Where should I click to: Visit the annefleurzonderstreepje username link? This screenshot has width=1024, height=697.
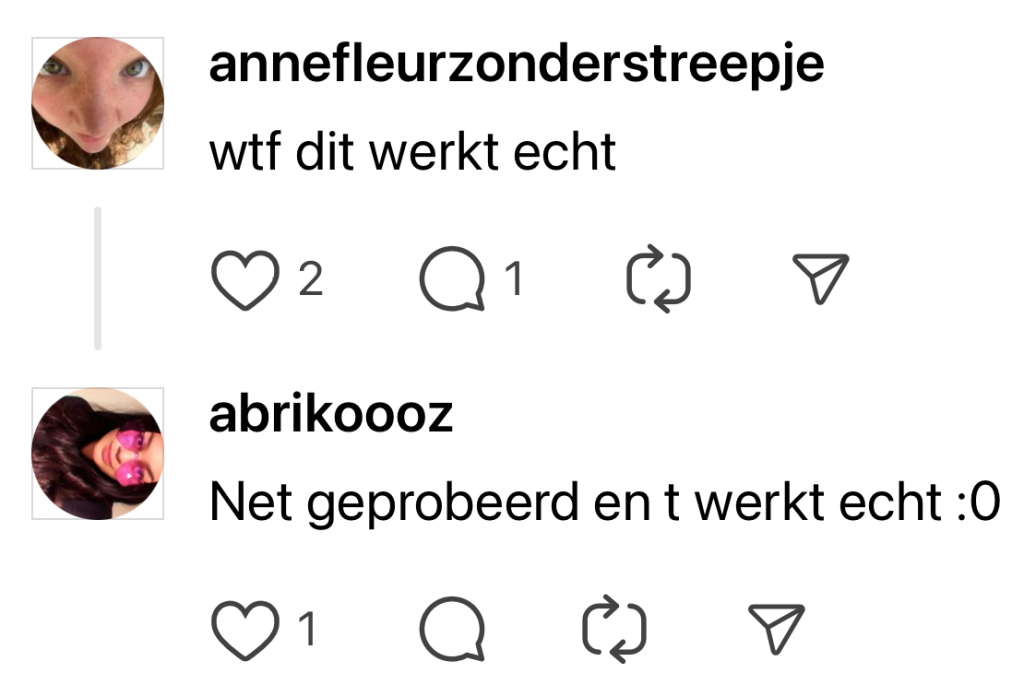coord(516,64)
